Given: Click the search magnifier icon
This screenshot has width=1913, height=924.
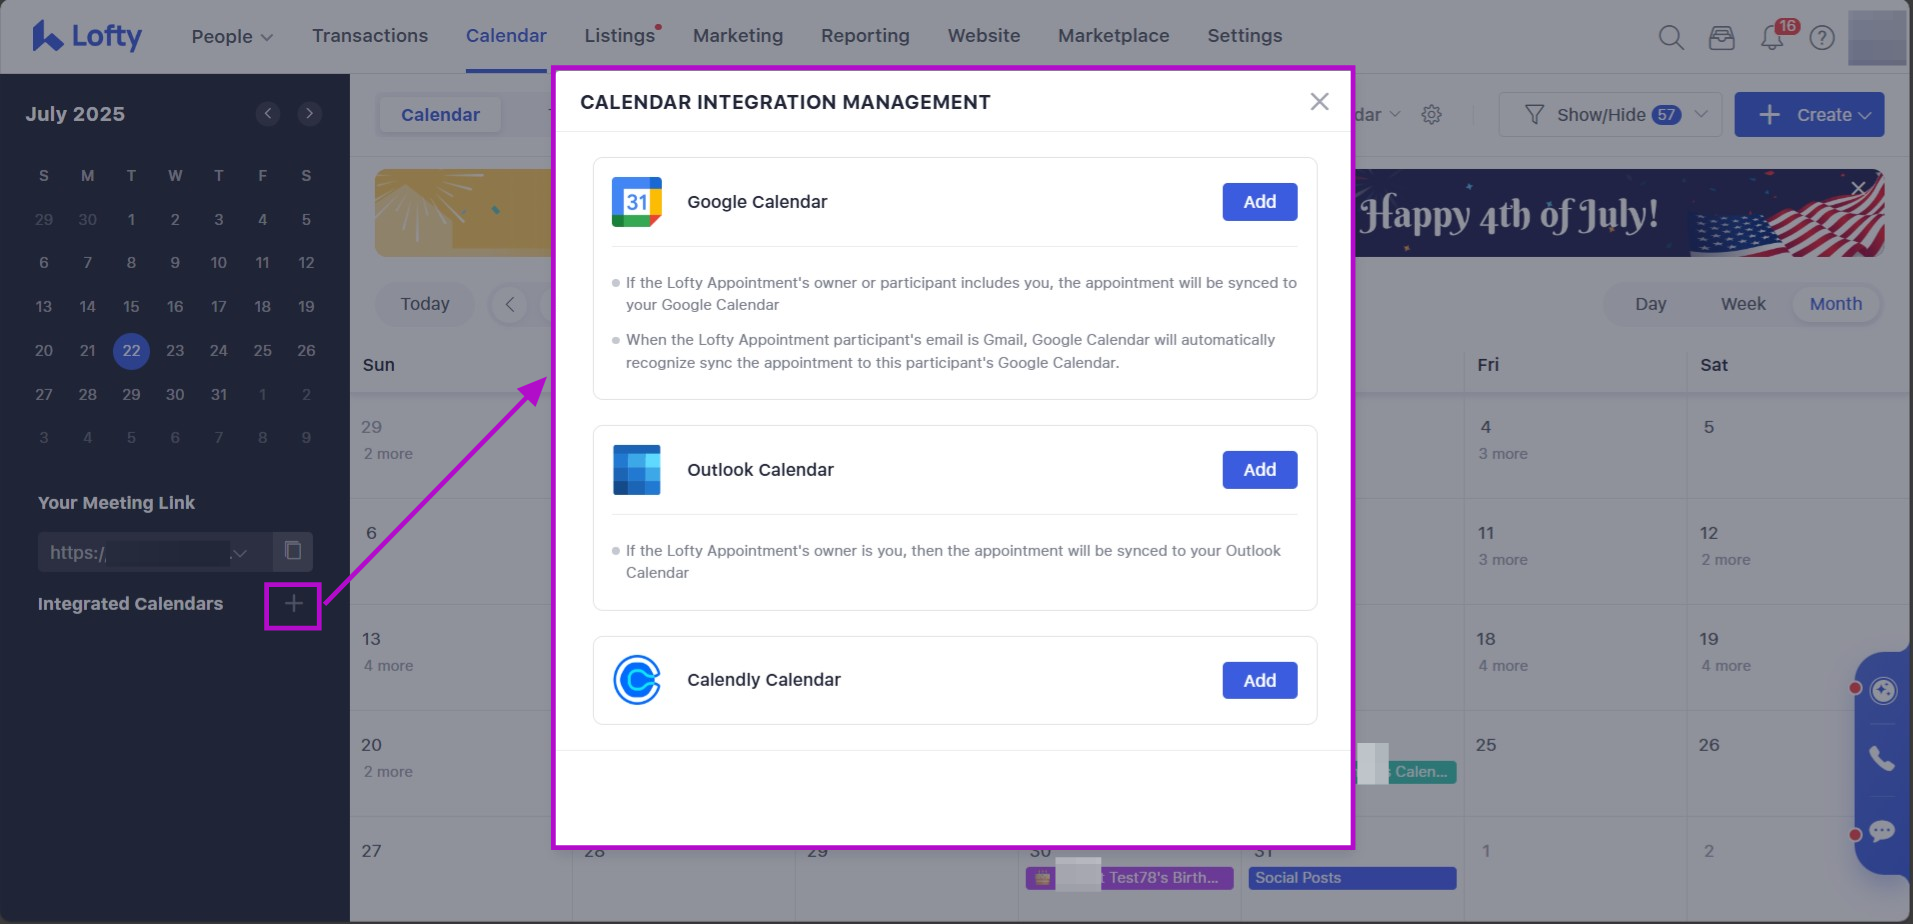Looking at the screenshot, I should [1671, 38].
